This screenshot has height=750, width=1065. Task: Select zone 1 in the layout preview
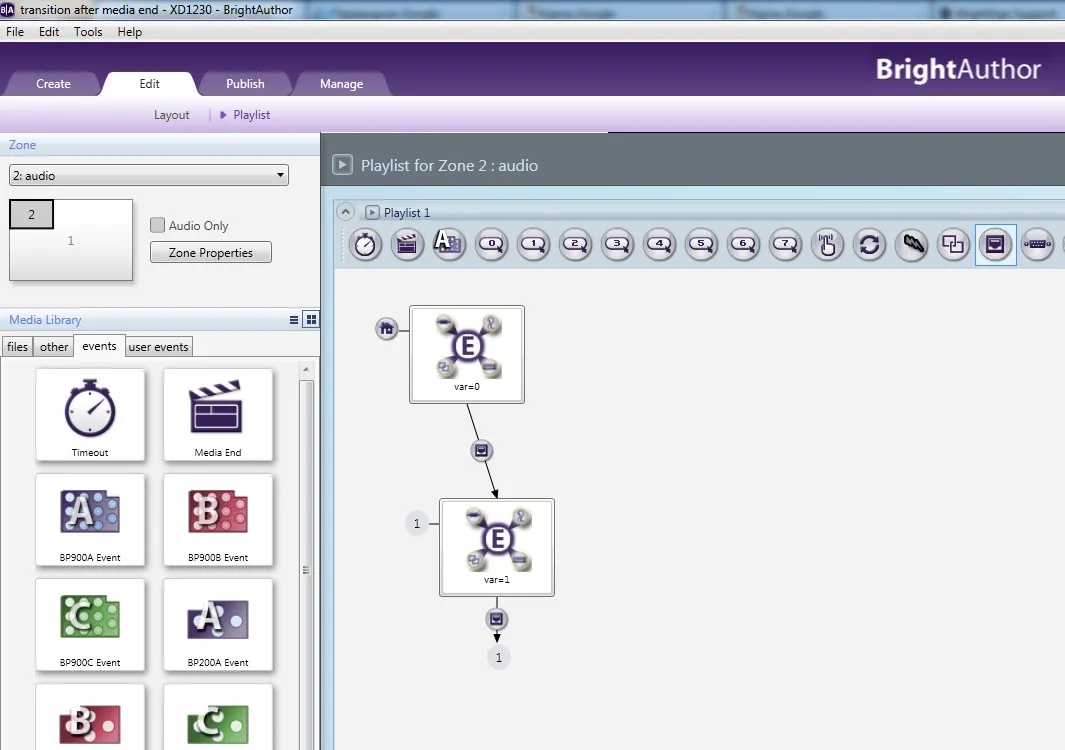(71, 240)
